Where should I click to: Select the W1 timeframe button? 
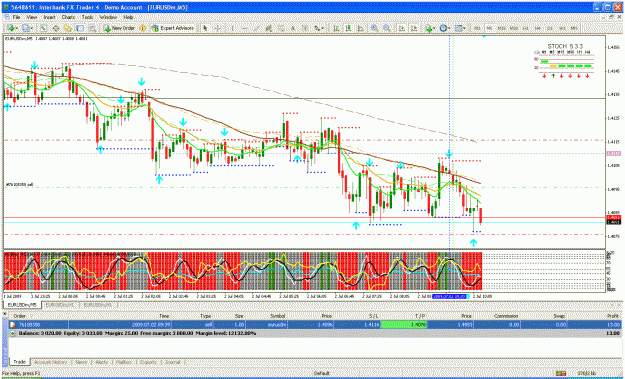(562, 28)
